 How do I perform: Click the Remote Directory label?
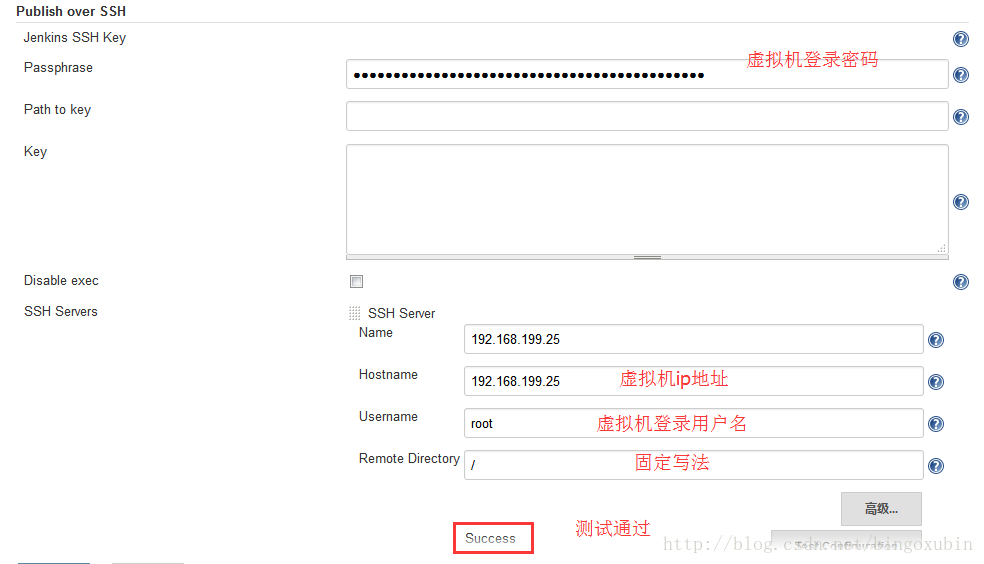pyautogui.click(x=409, y=459)
